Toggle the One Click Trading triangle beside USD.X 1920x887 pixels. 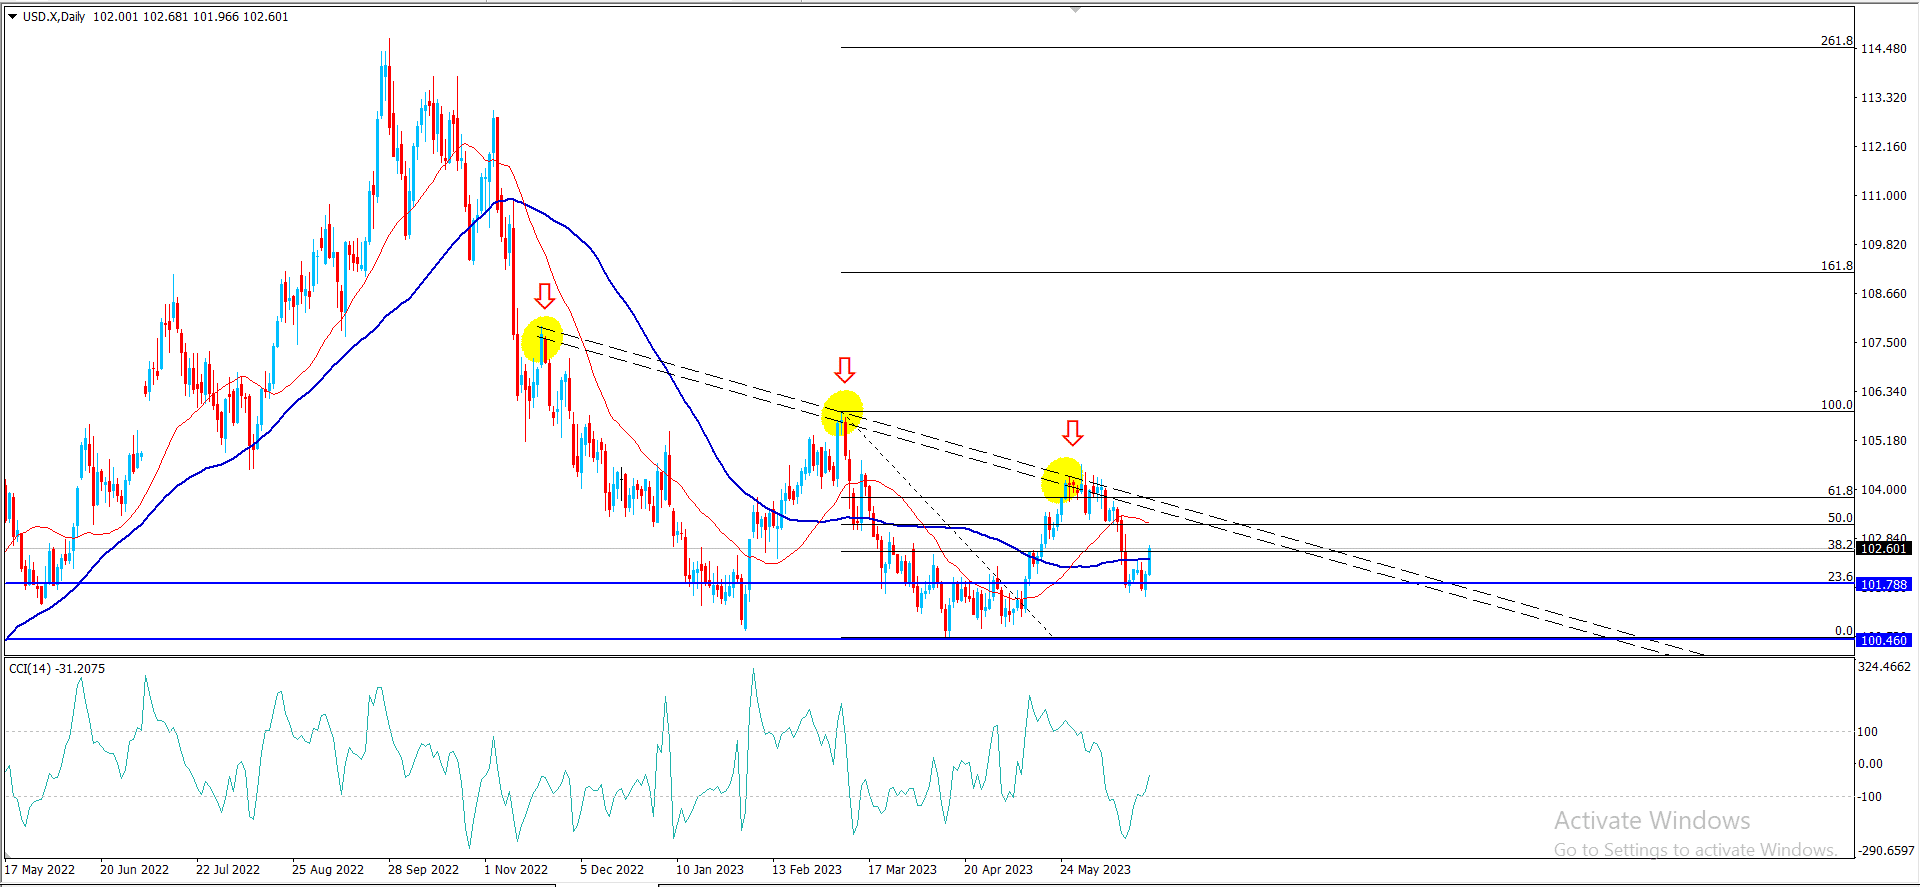(13, 16)
